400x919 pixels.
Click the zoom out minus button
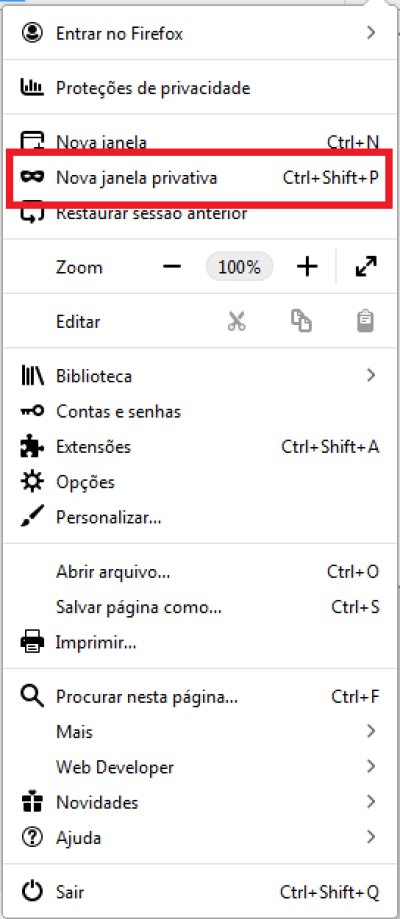[x=172, y=267]
